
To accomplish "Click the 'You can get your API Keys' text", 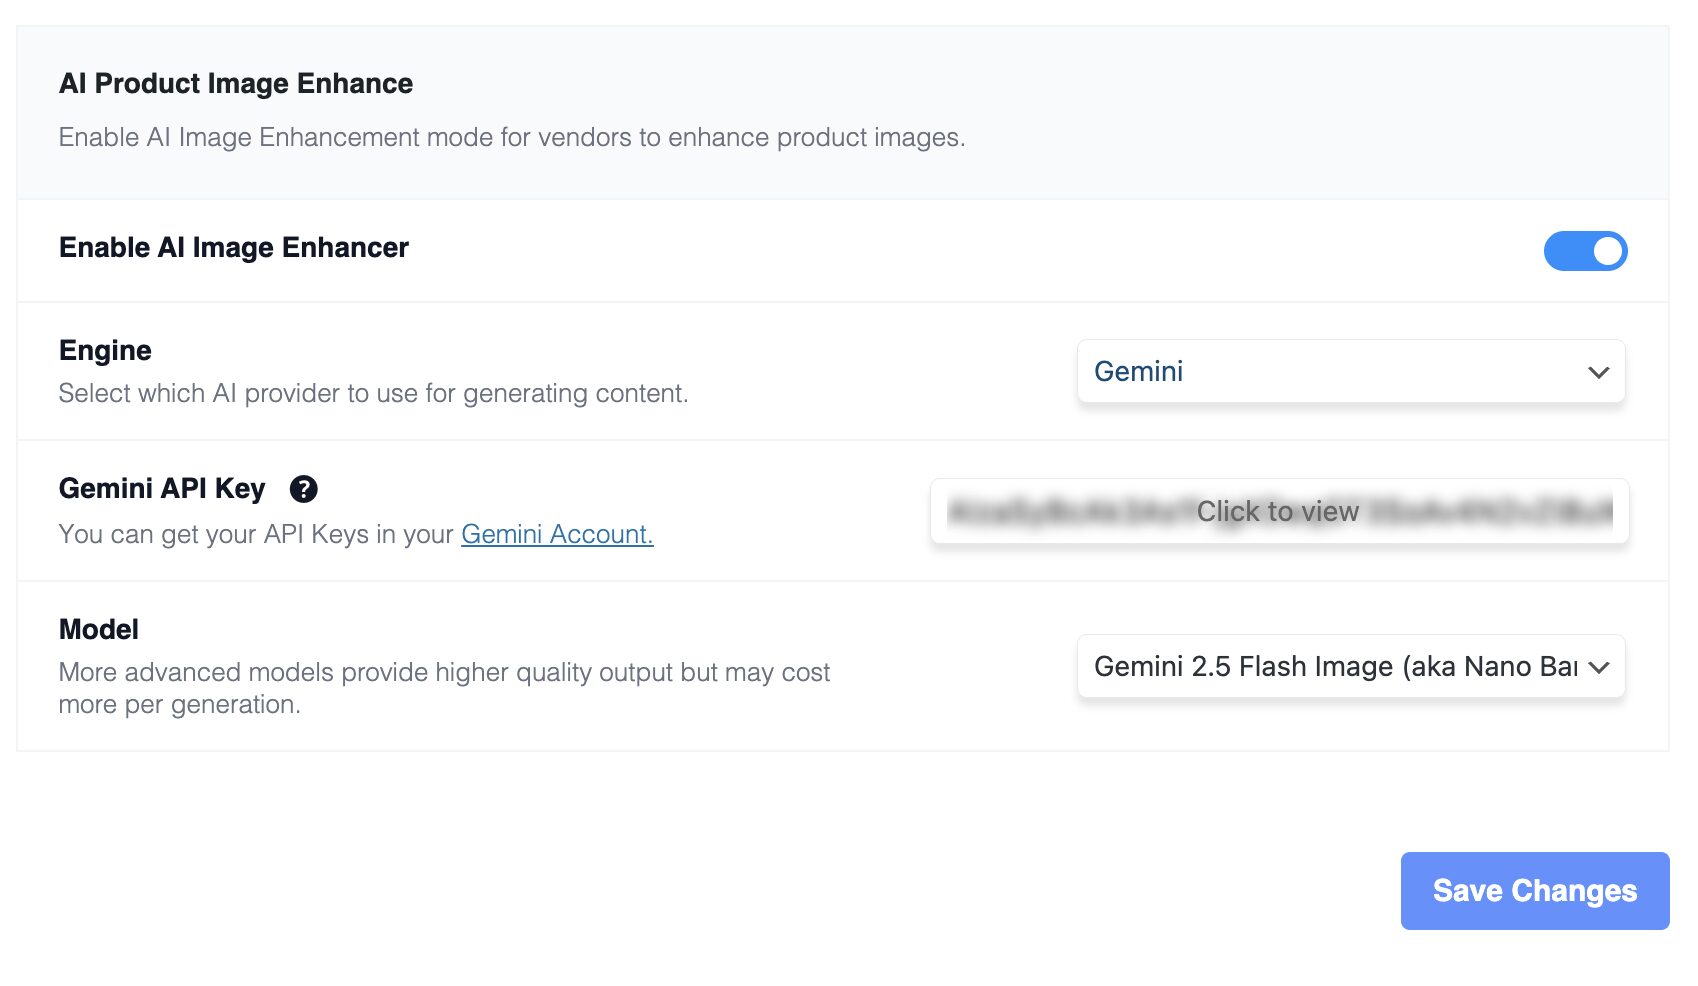I will pyautogui.click(x=256, y=534).
